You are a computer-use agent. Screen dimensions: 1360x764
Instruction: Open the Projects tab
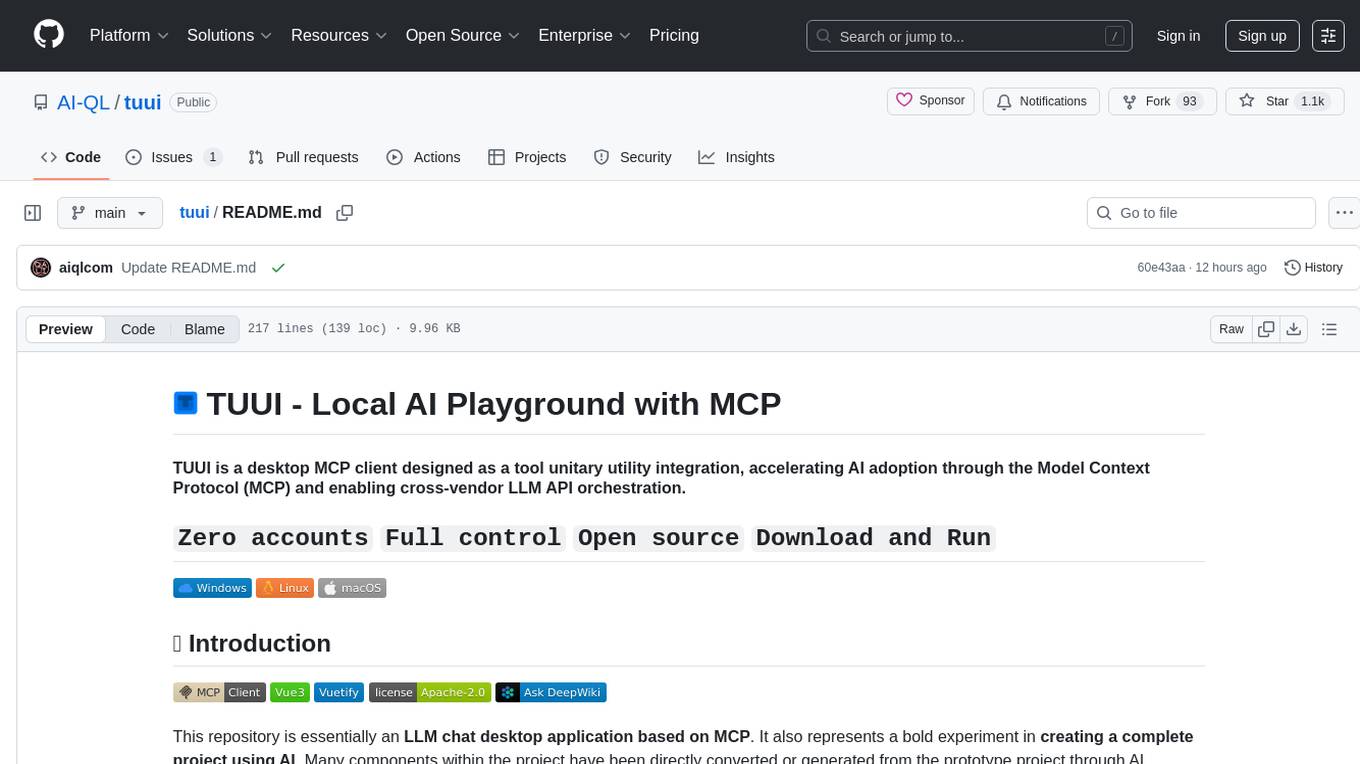[x=527, y=157]
